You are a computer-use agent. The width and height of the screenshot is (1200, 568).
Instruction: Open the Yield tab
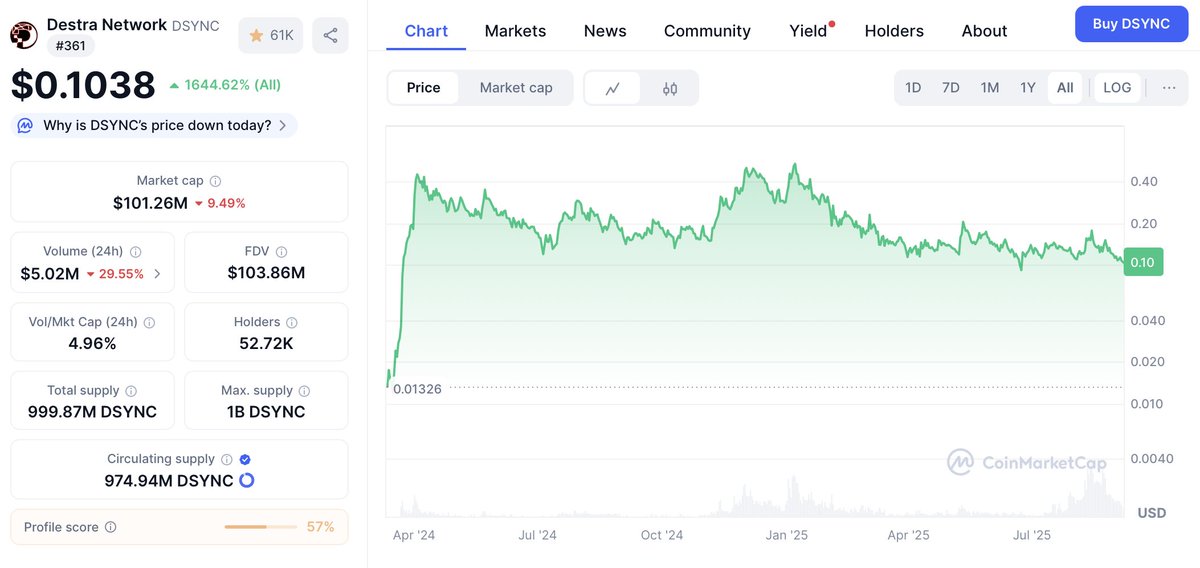(809, 31)
